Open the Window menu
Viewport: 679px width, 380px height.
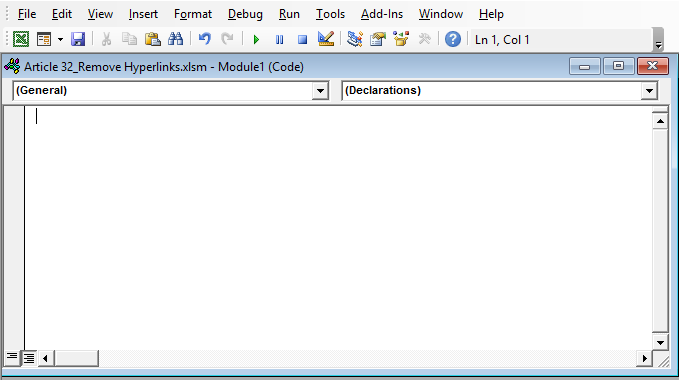441,14
